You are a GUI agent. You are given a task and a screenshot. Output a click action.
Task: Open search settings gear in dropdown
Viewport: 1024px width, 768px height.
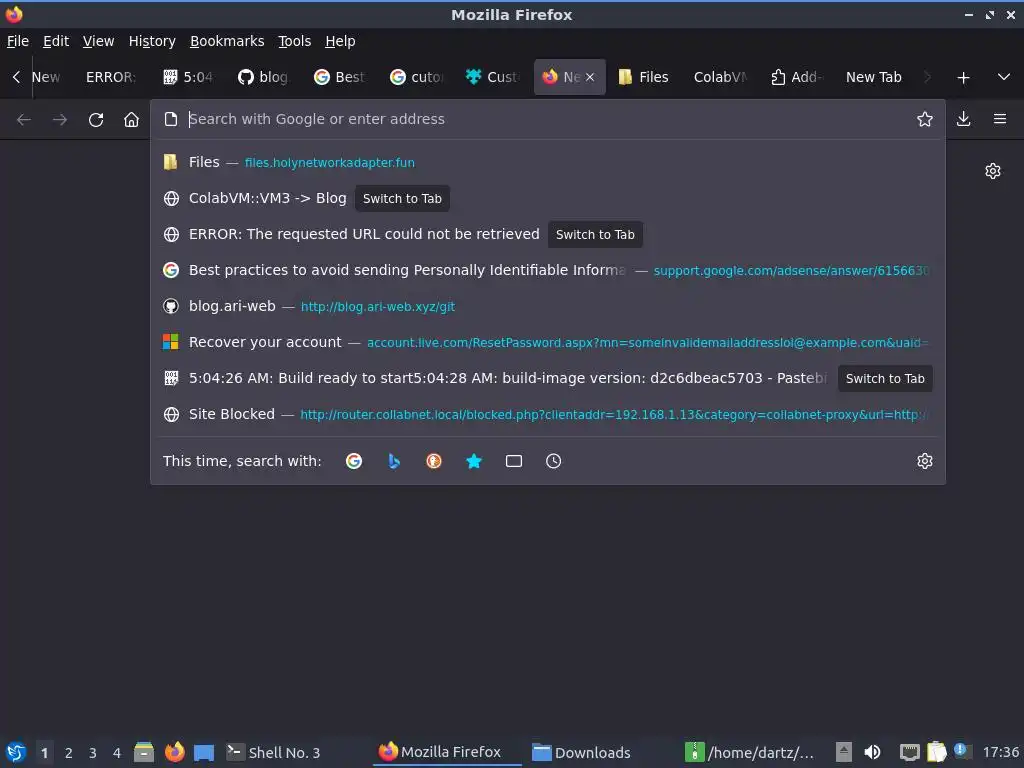[925, 461]
